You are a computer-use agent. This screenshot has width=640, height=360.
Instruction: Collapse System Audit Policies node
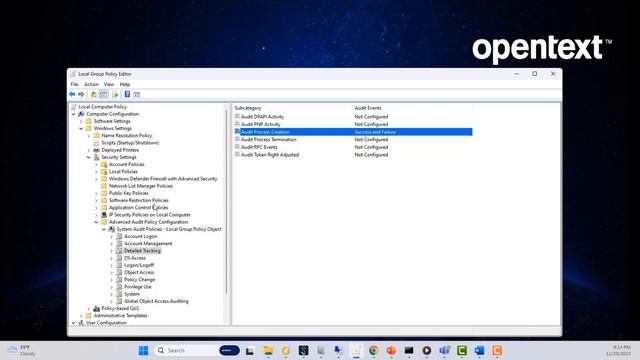(x=104, y=229)
